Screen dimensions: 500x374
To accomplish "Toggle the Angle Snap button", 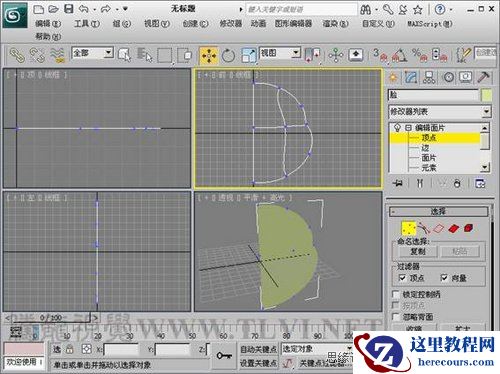I will click(x=399, y=55).
